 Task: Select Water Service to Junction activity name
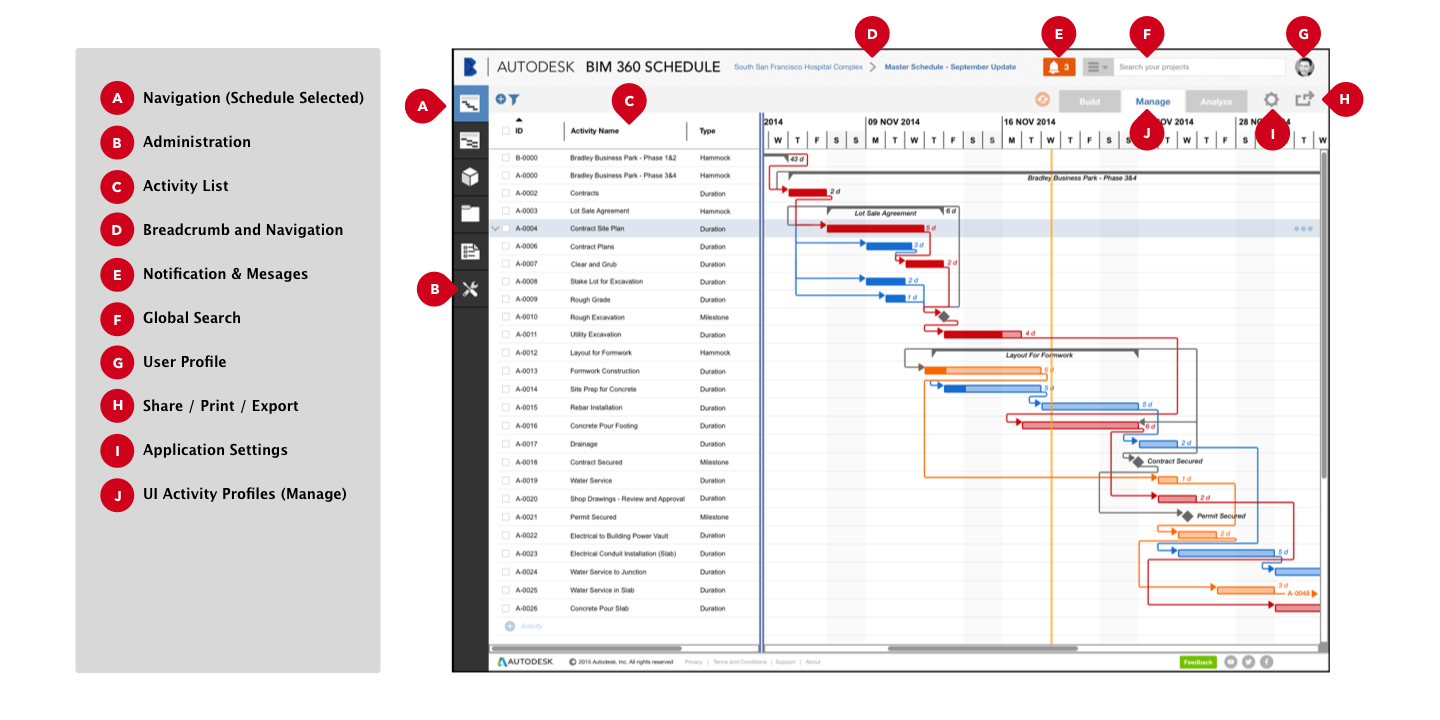coord(608,572)
